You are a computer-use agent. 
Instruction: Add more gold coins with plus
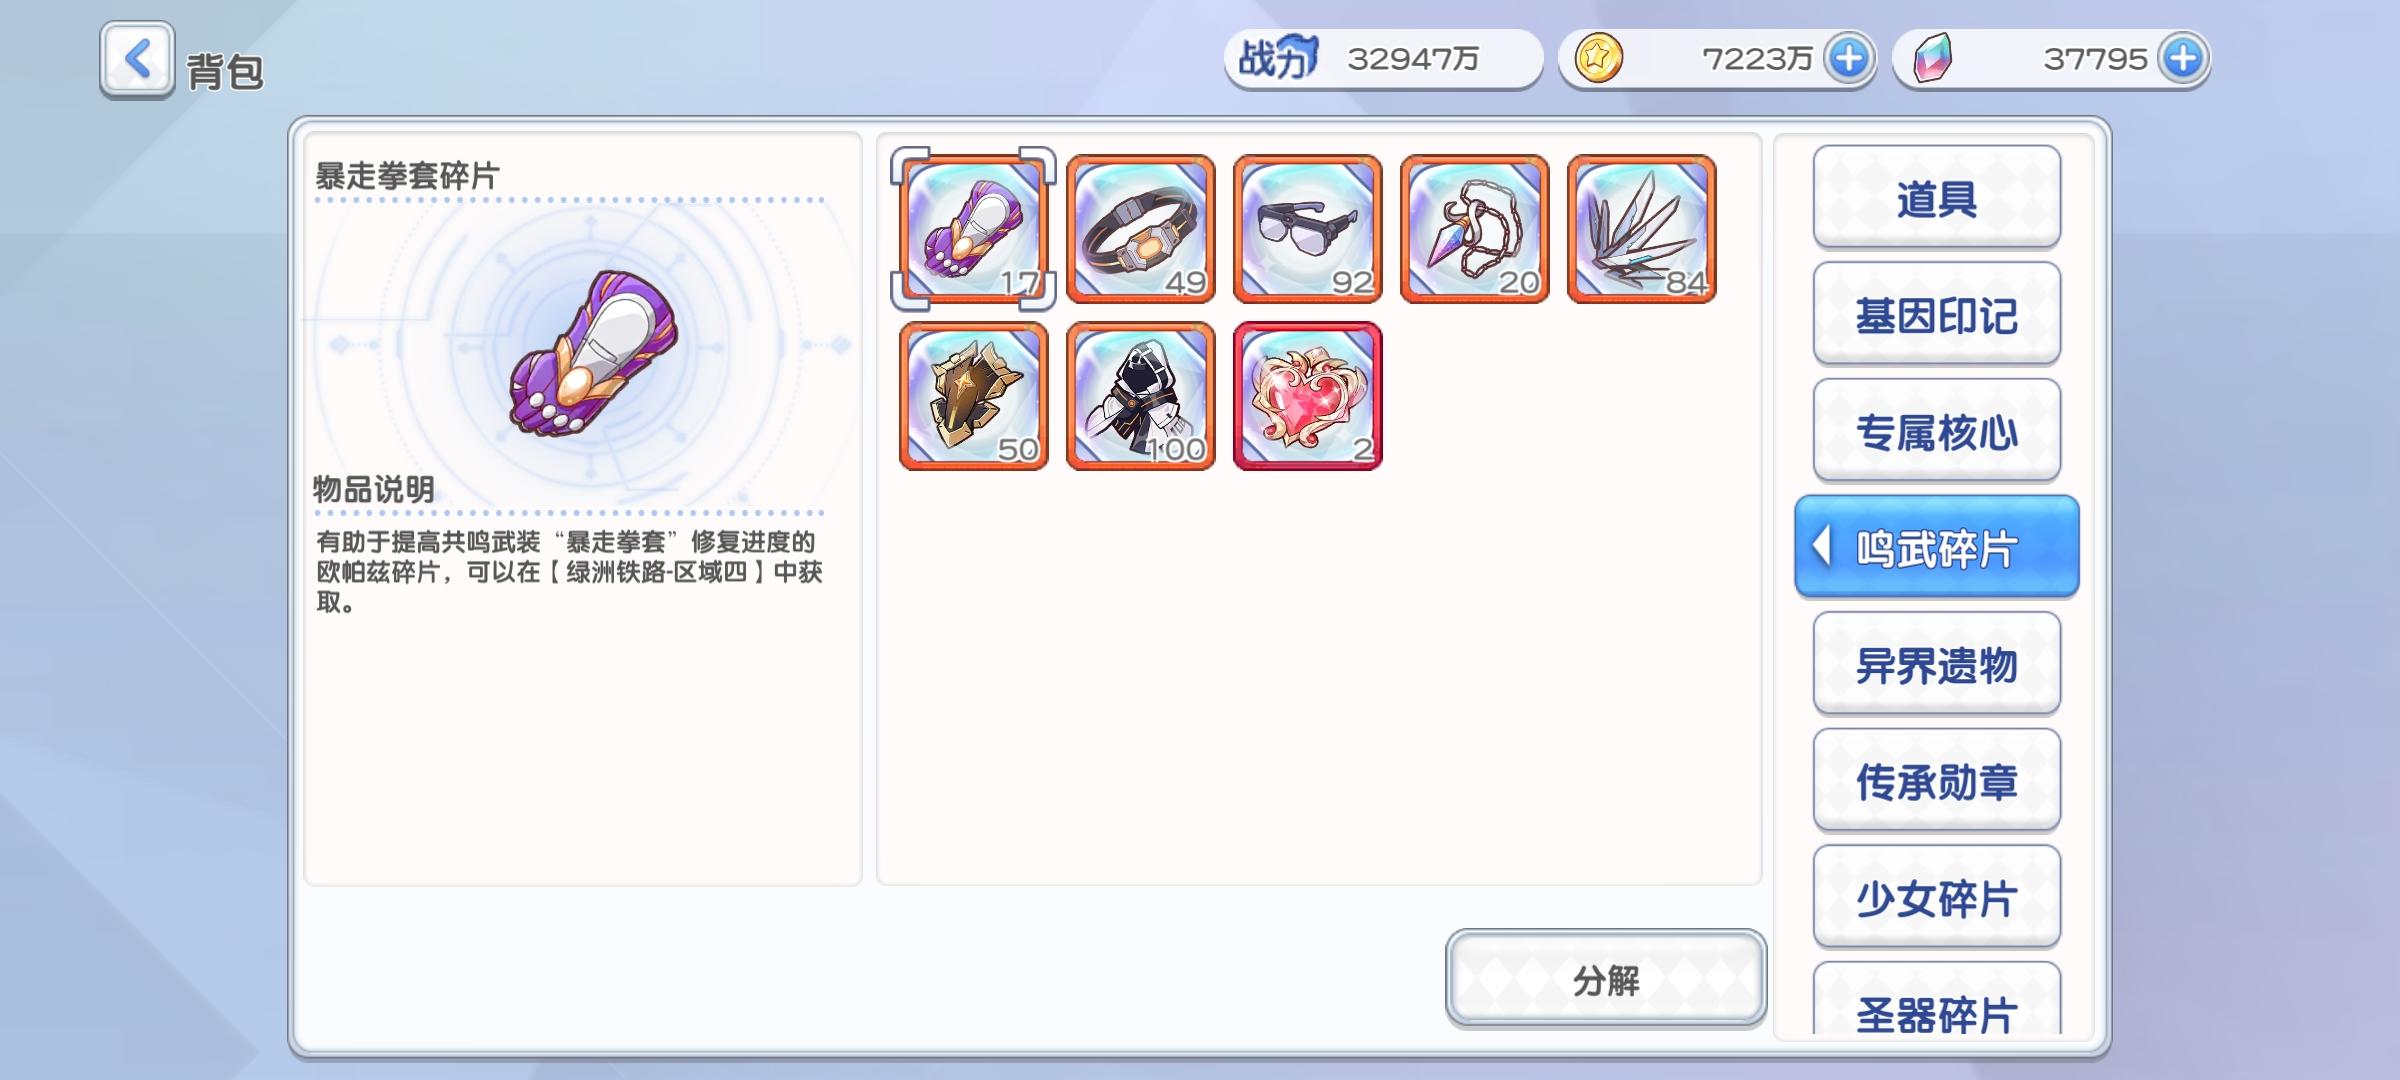[1848, 58]
